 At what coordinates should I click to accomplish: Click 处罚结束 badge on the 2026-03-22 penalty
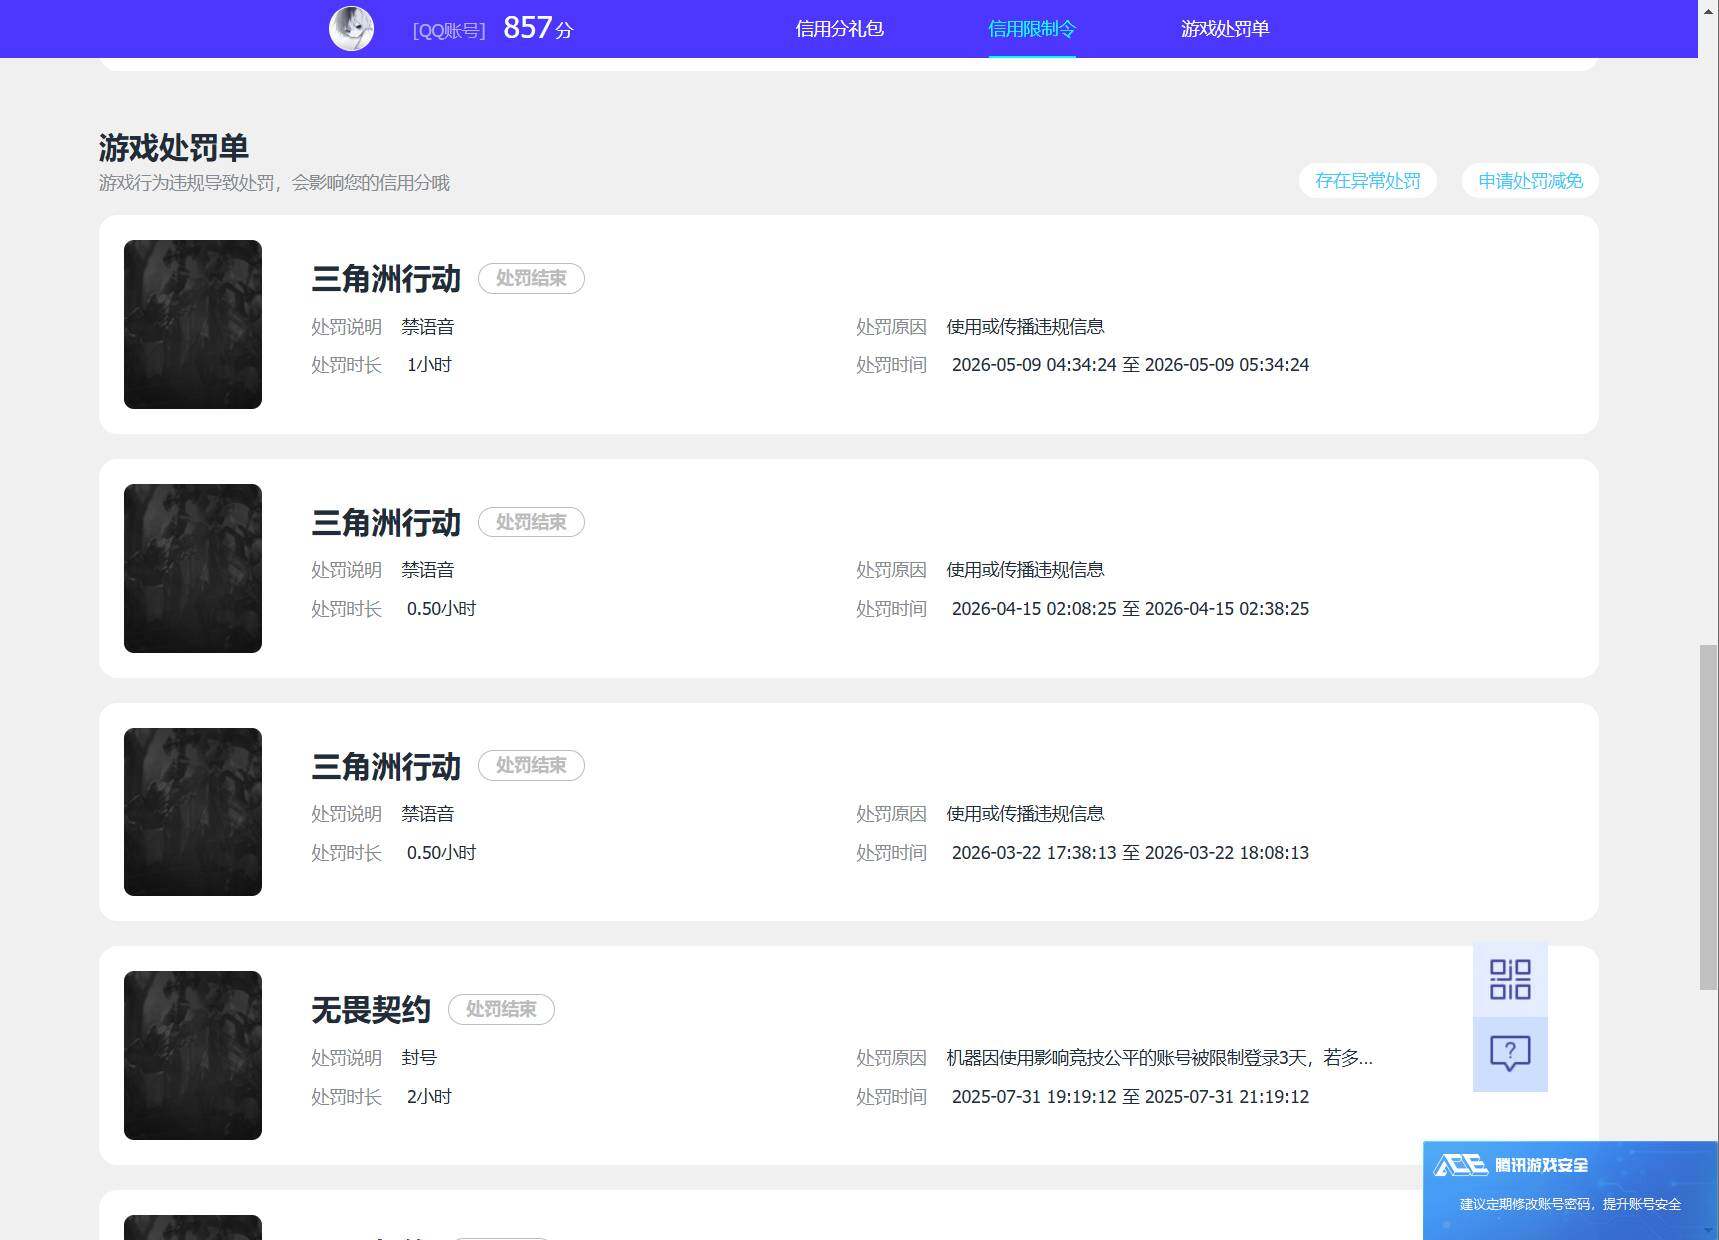tap(531, 765)
